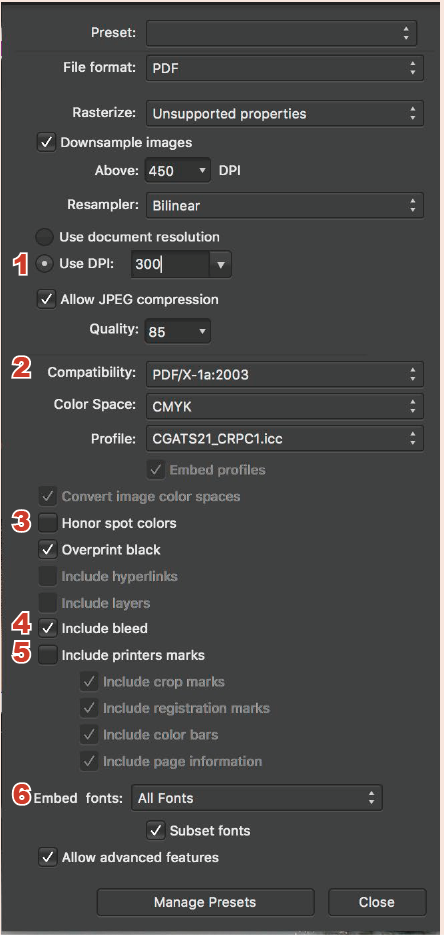Enable Honor spot colors checkbox
The image size is (444, 935).
click(x=46, y=524)
